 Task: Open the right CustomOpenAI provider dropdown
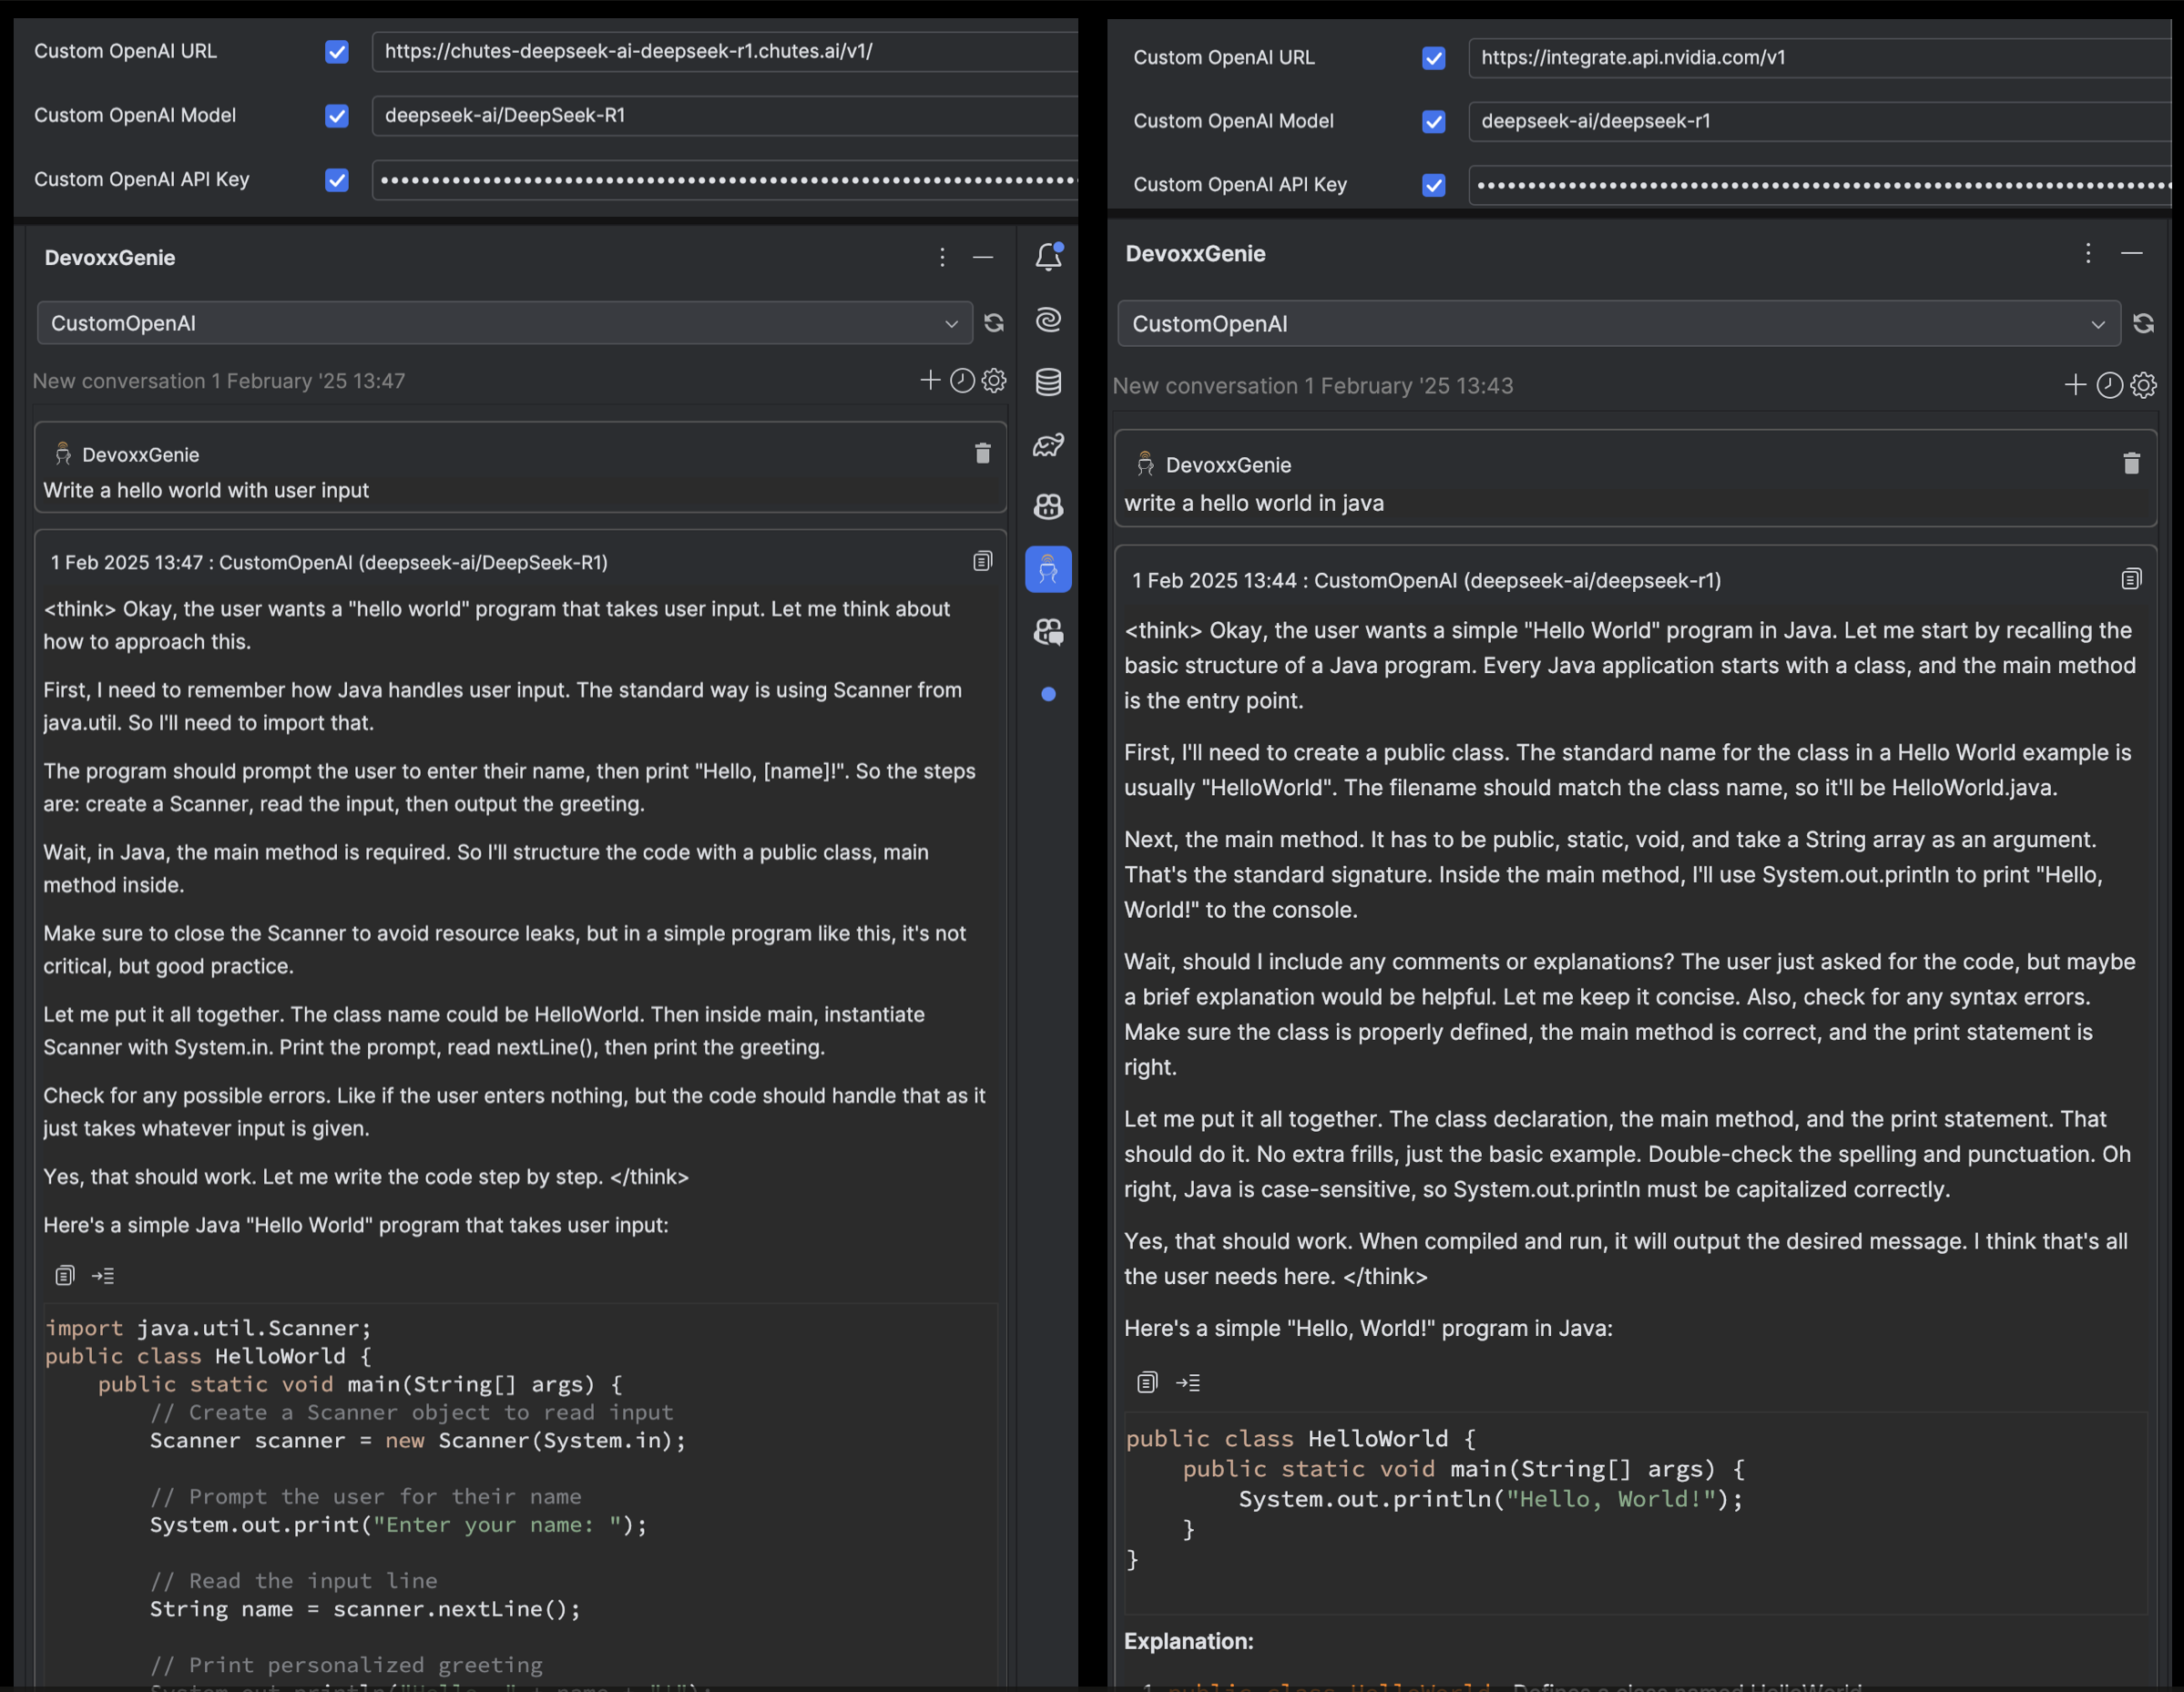(x=1618, y=324)
